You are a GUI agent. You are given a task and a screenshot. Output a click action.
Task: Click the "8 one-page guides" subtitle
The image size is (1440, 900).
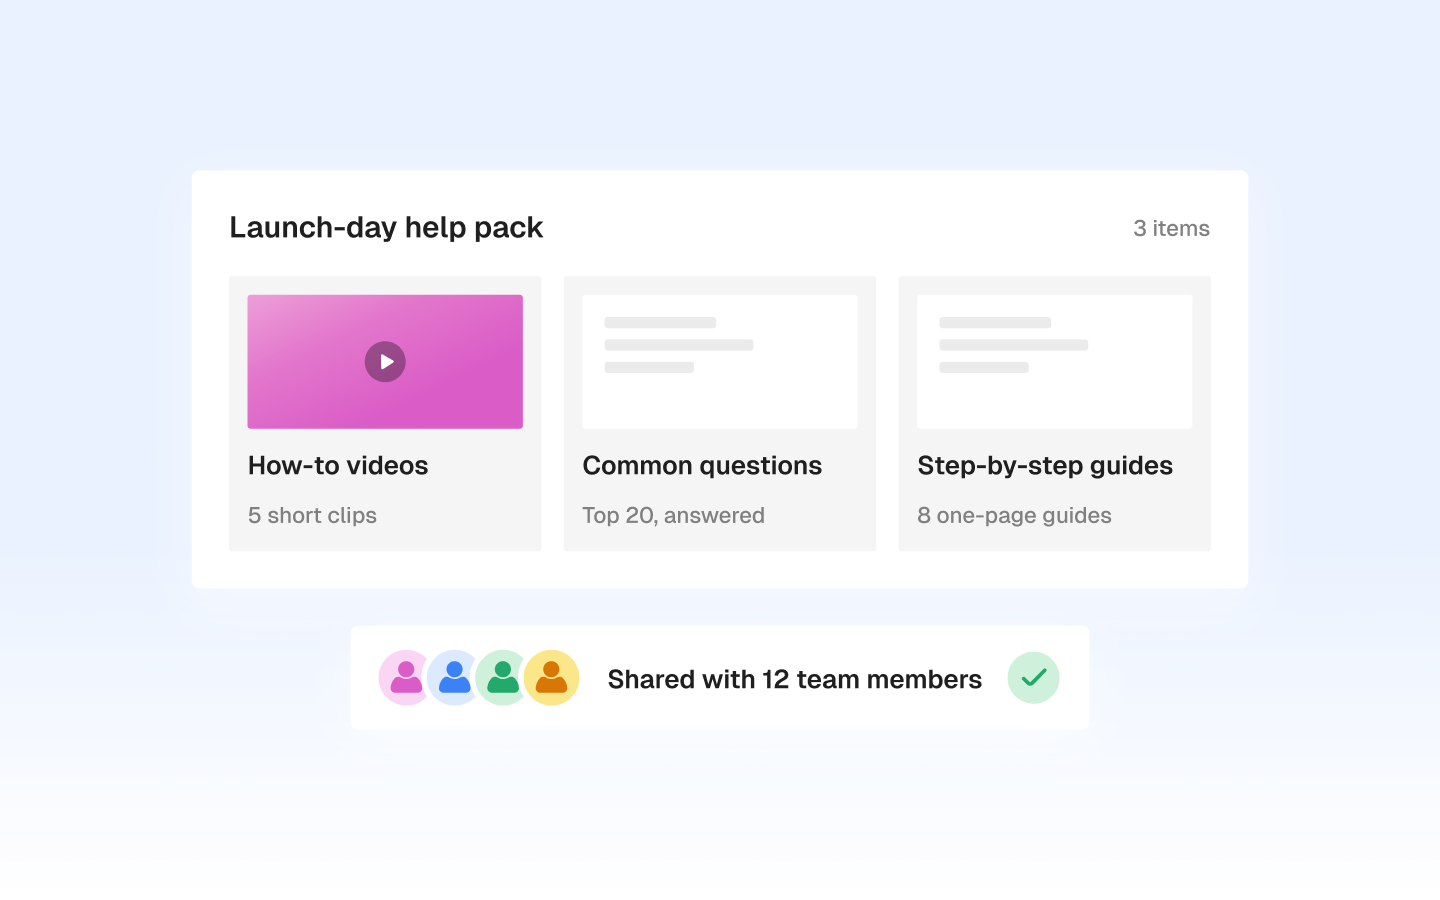1014,516
